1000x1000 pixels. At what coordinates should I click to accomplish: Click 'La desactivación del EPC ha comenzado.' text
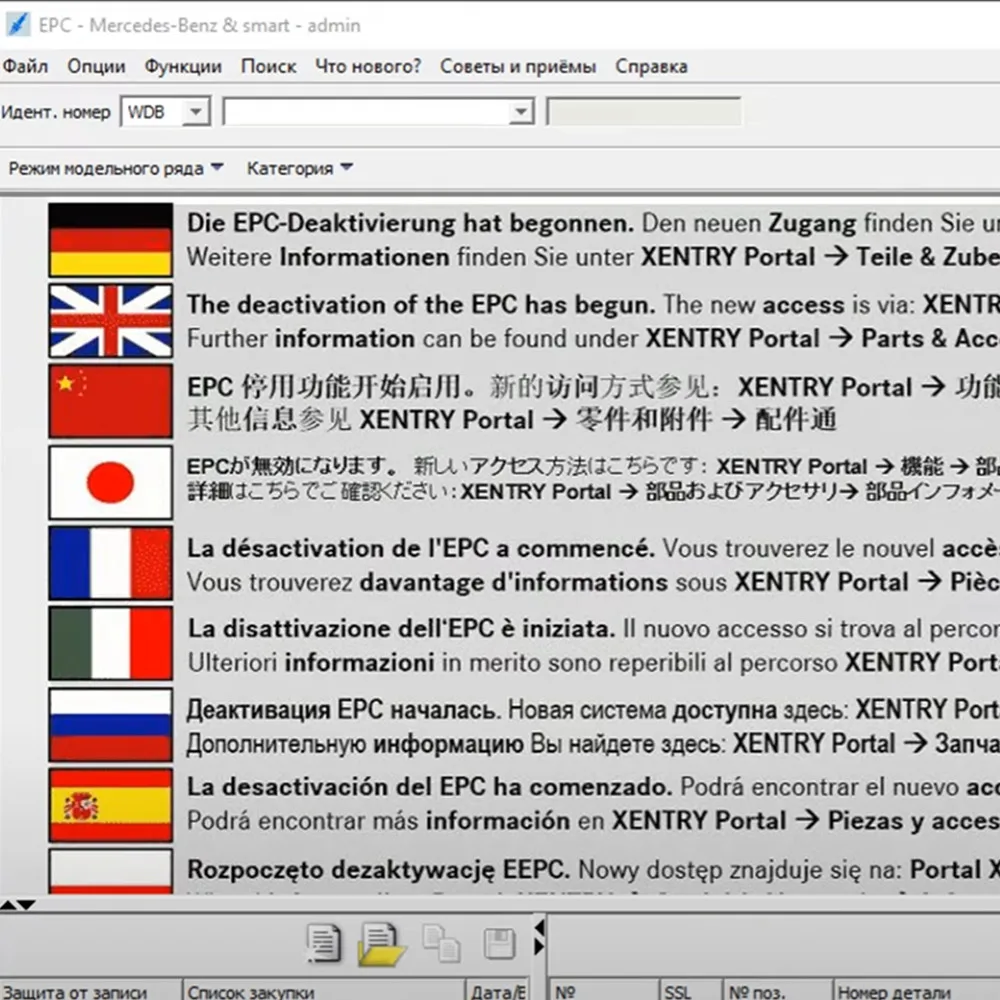coord(430,787)
